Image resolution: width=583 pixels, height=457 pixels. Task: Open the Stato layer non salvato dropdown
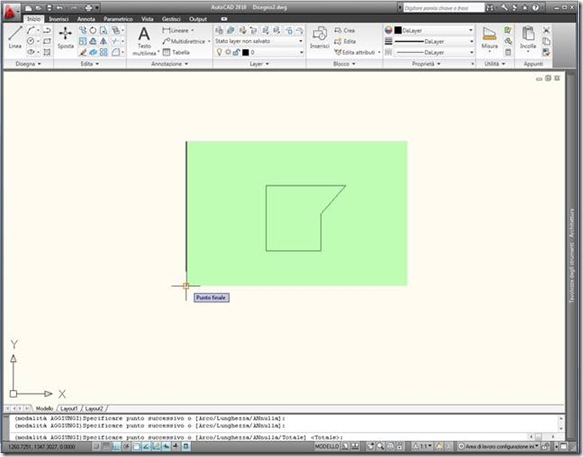pos(259,41)
